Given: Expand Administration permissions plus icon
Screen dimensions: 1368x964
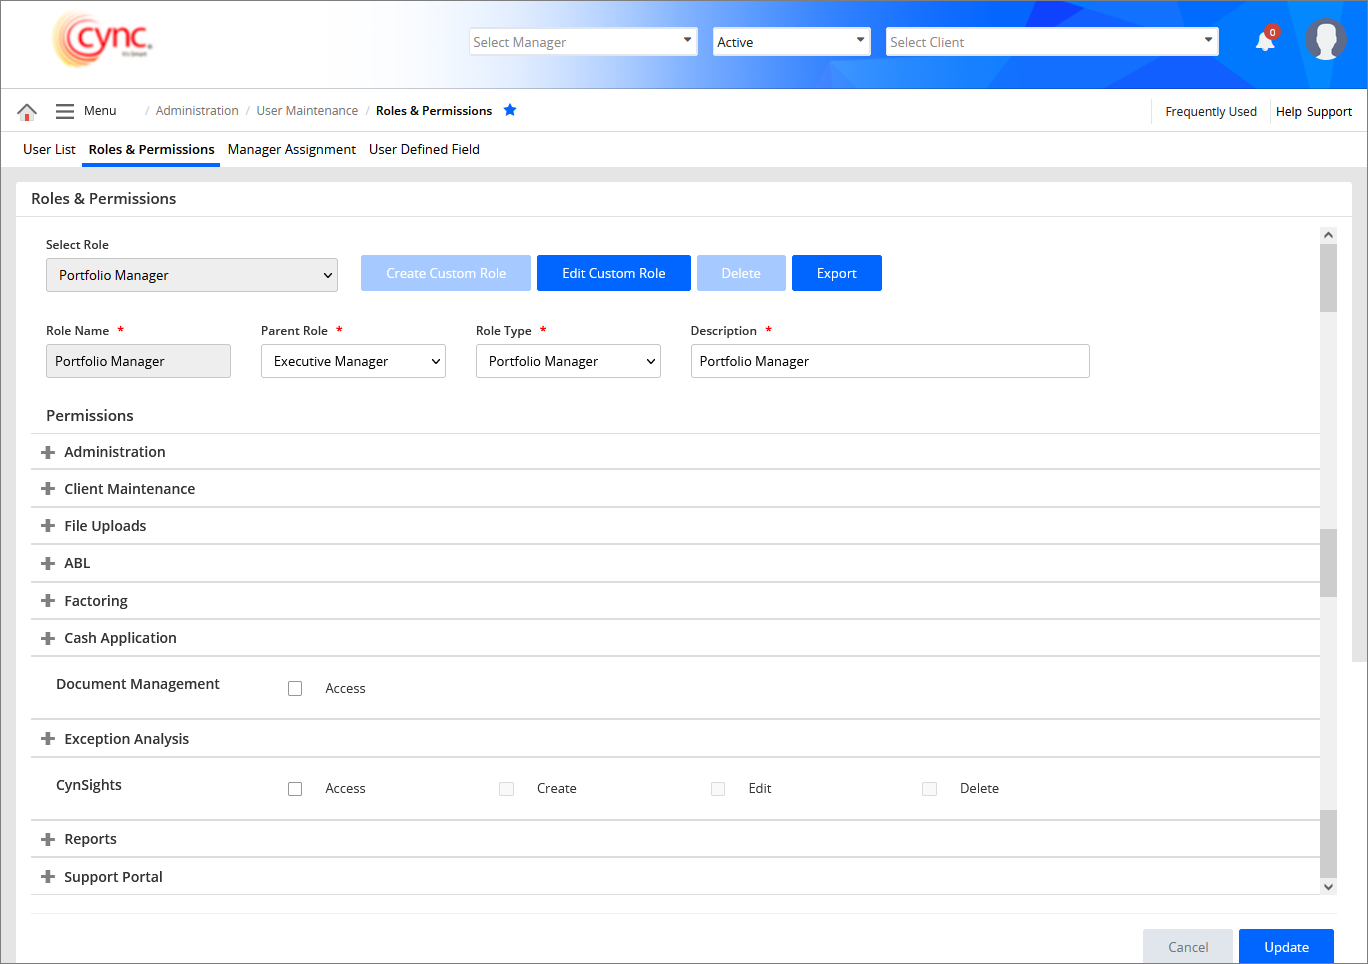Looking at the screenshot, I should point(48,452).
